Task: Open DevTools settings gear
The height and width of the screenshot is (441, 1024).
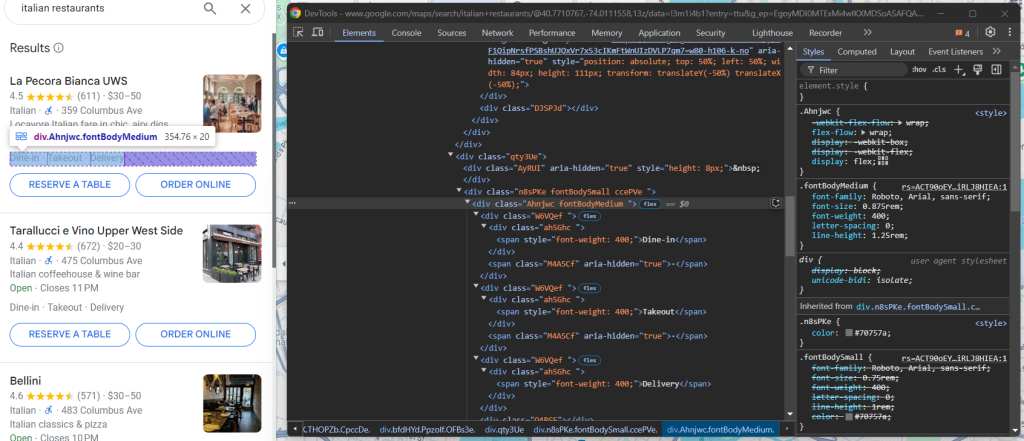Action: pos(990,32)
